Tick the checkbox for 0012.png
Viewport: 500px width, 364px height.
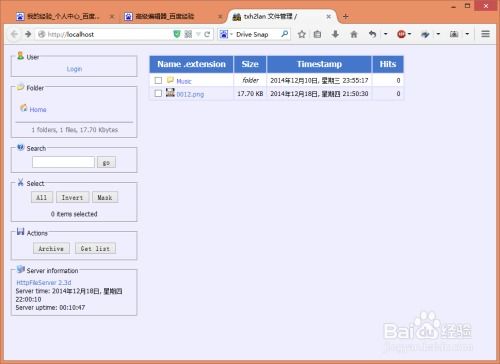coord(158,93)
